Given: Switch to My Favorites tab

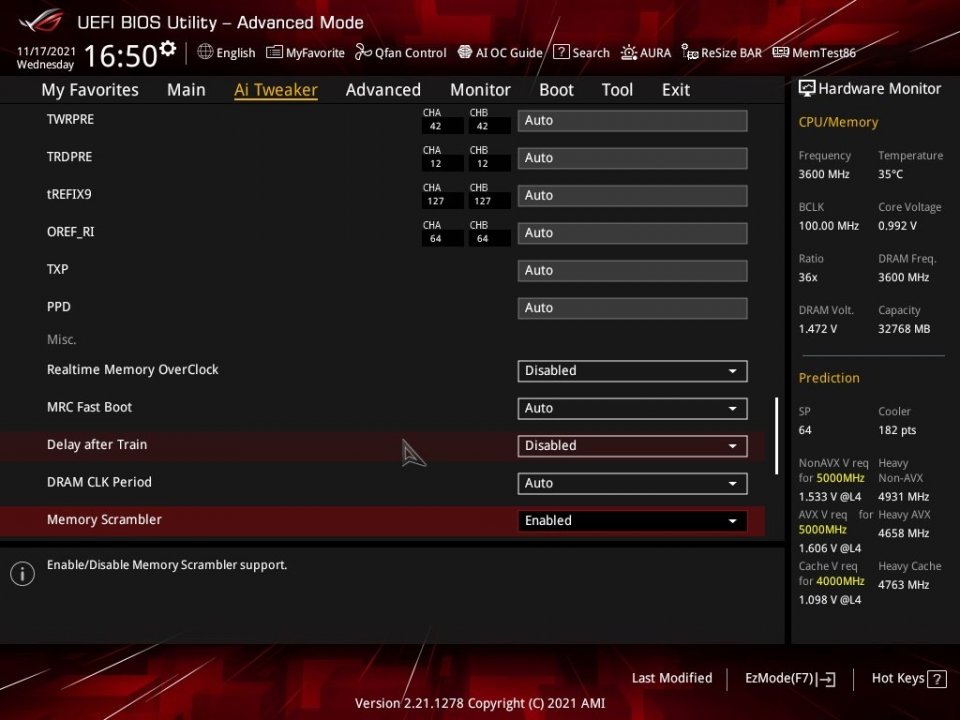Looking at the screenshot, I should tap(90, 90).
